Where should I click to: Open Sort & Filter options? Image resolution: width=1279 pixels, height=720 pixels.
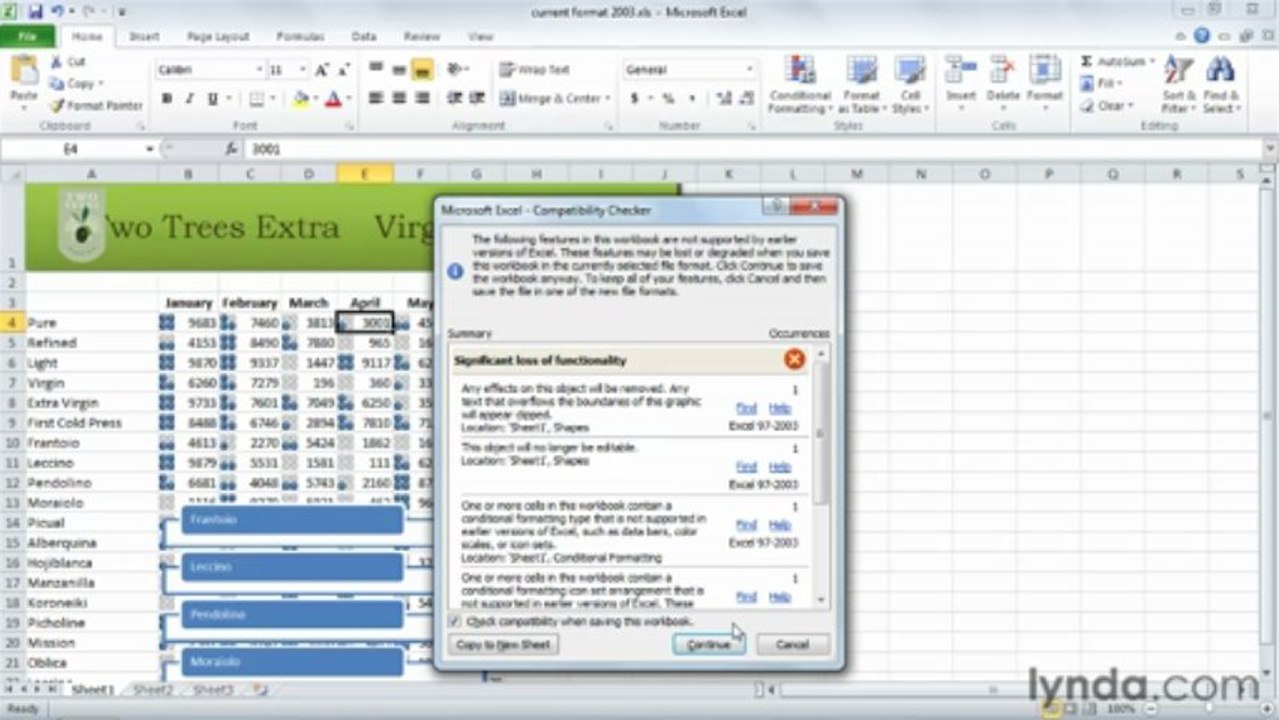coord(1178,84)
